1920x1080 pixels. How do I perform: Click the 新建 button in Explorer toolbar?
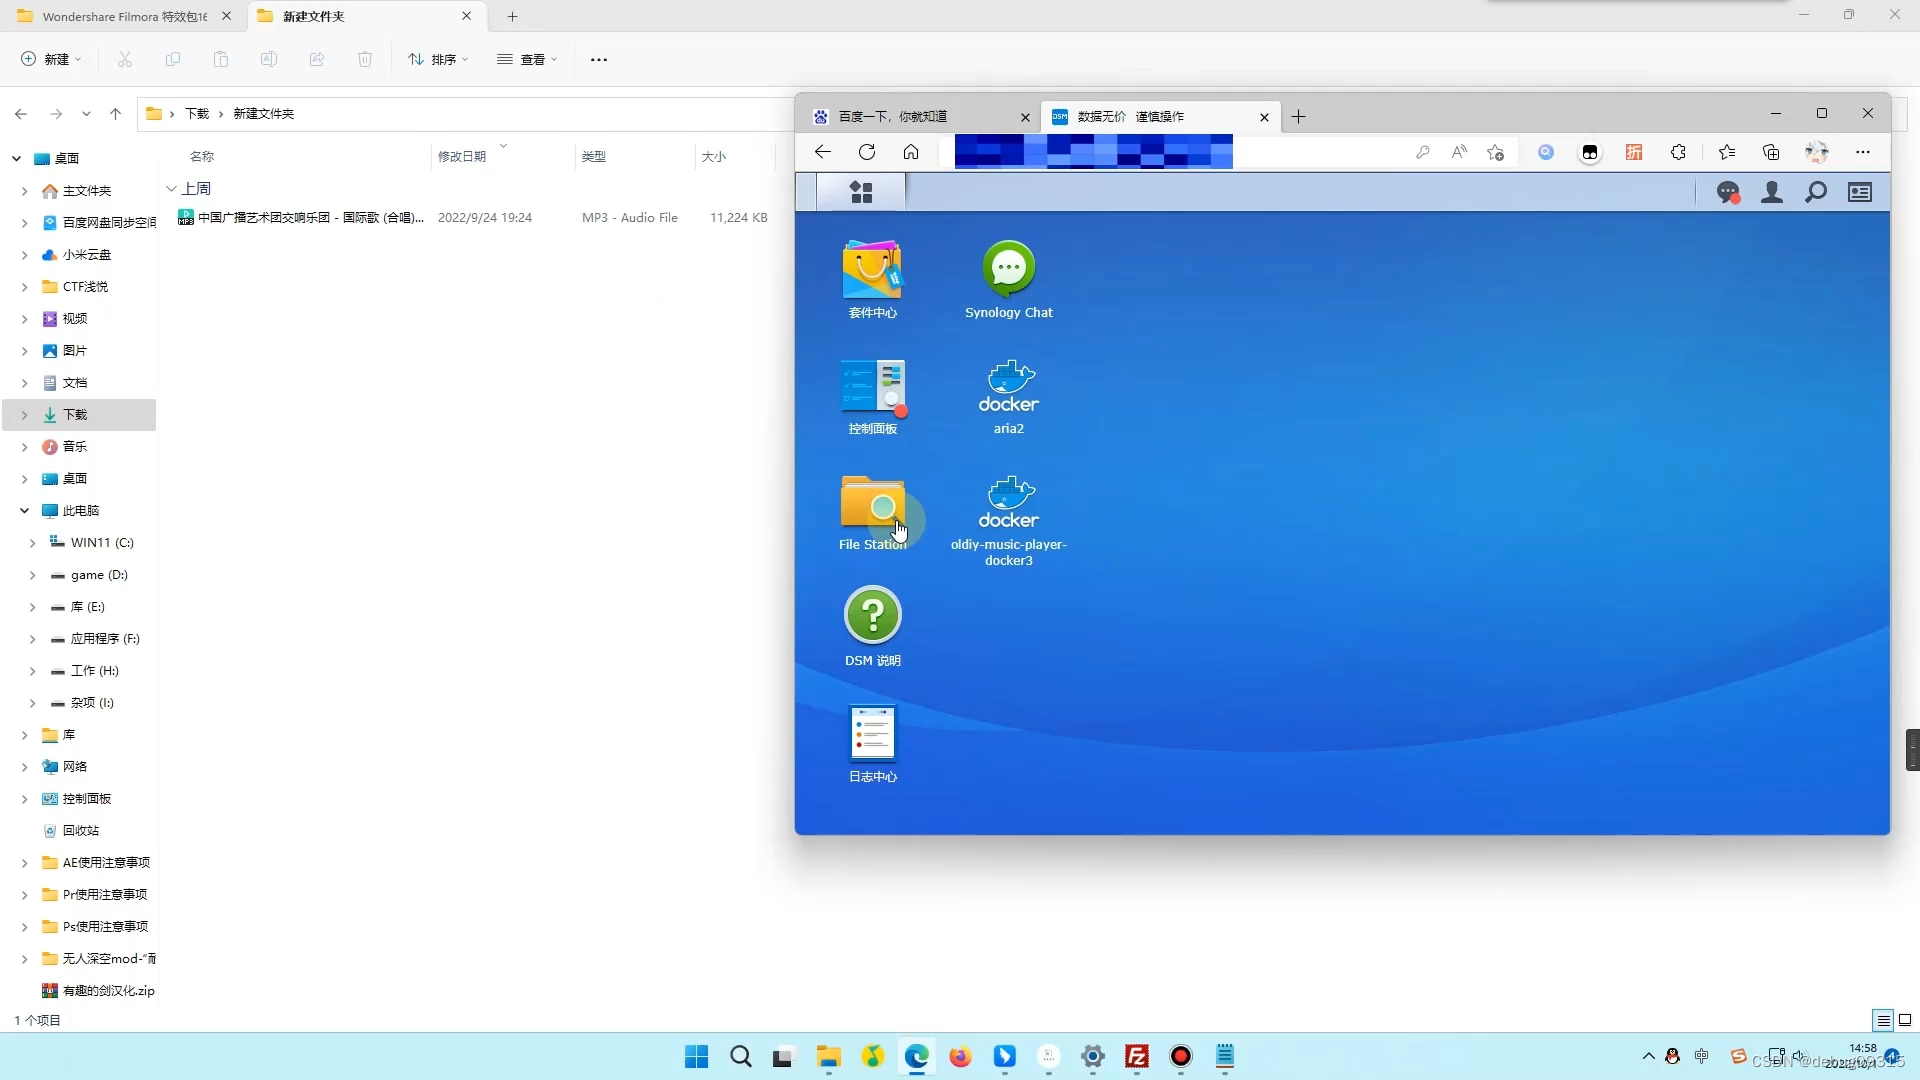pyautogui.click(x=51, y=60)
